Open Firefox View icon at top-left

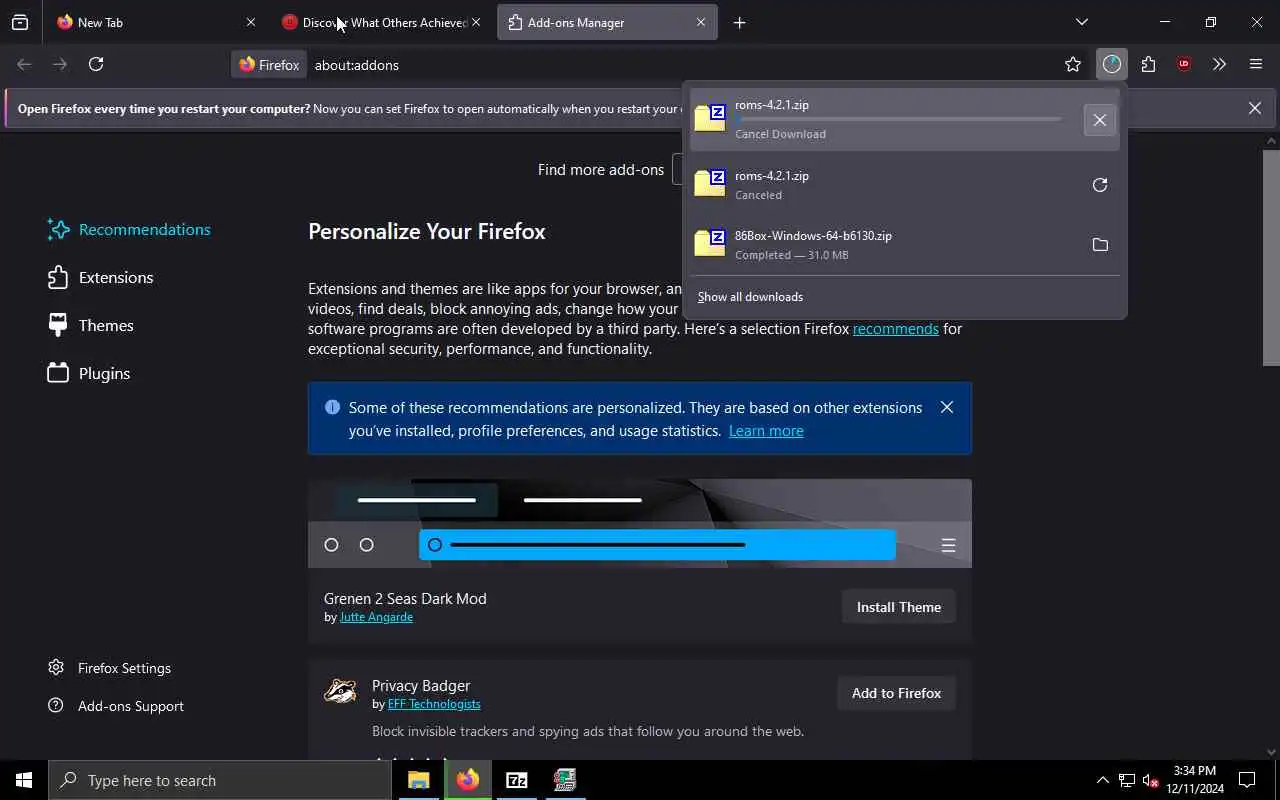coord(20,22)
